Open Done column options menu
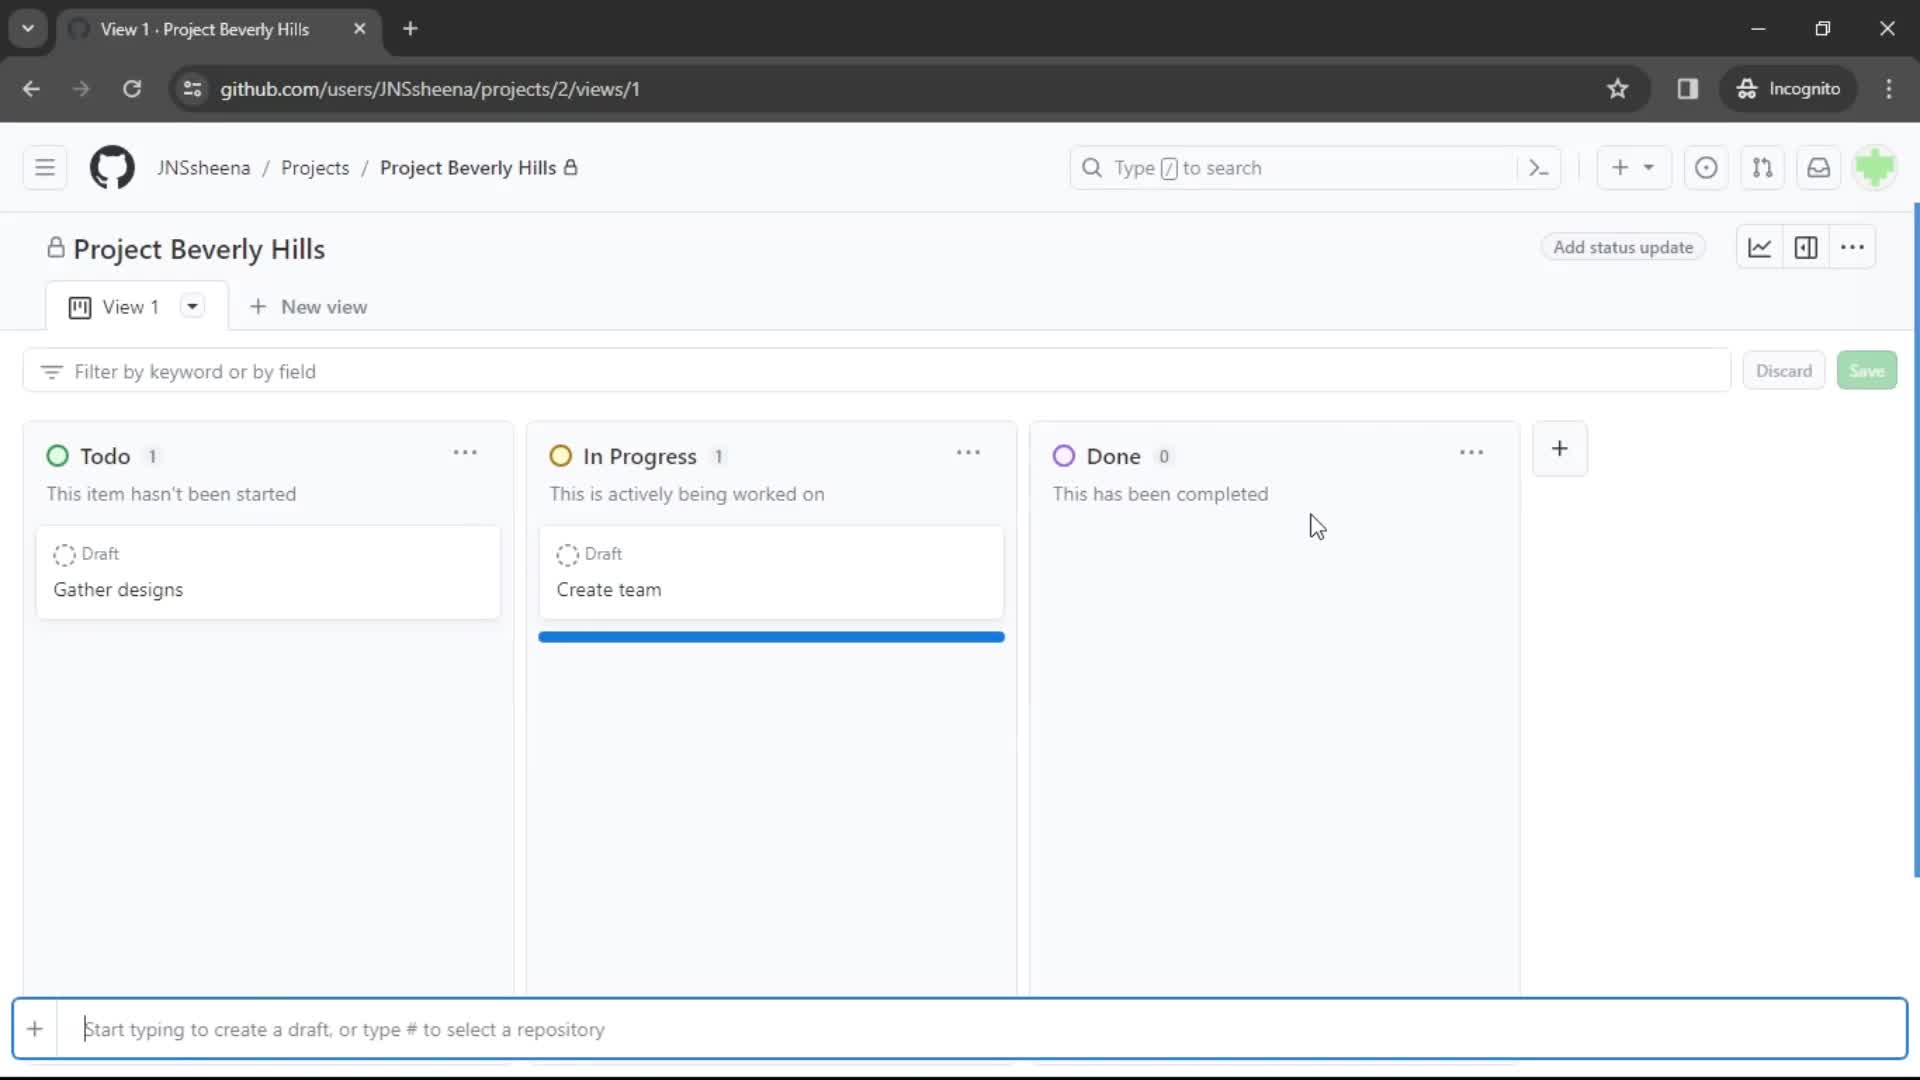 point(1471,454)
